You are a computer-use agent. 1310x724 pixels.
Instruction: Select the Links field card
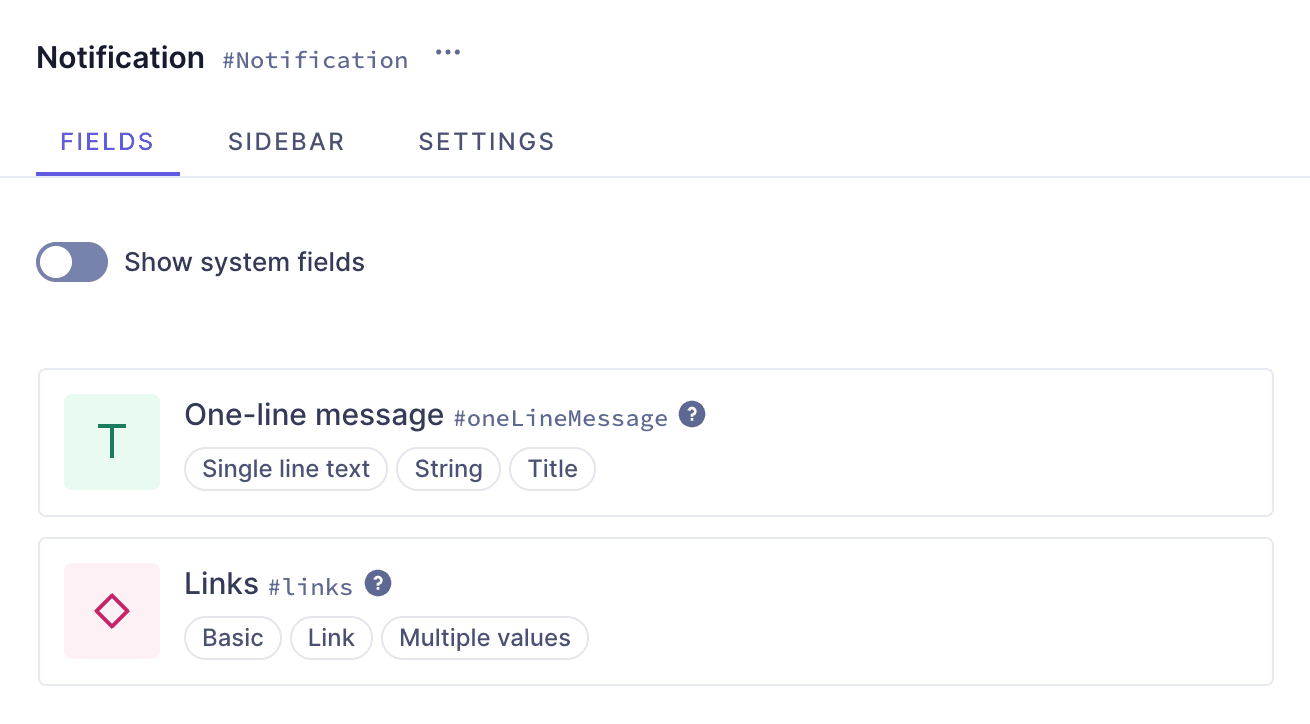click(900, 610)
